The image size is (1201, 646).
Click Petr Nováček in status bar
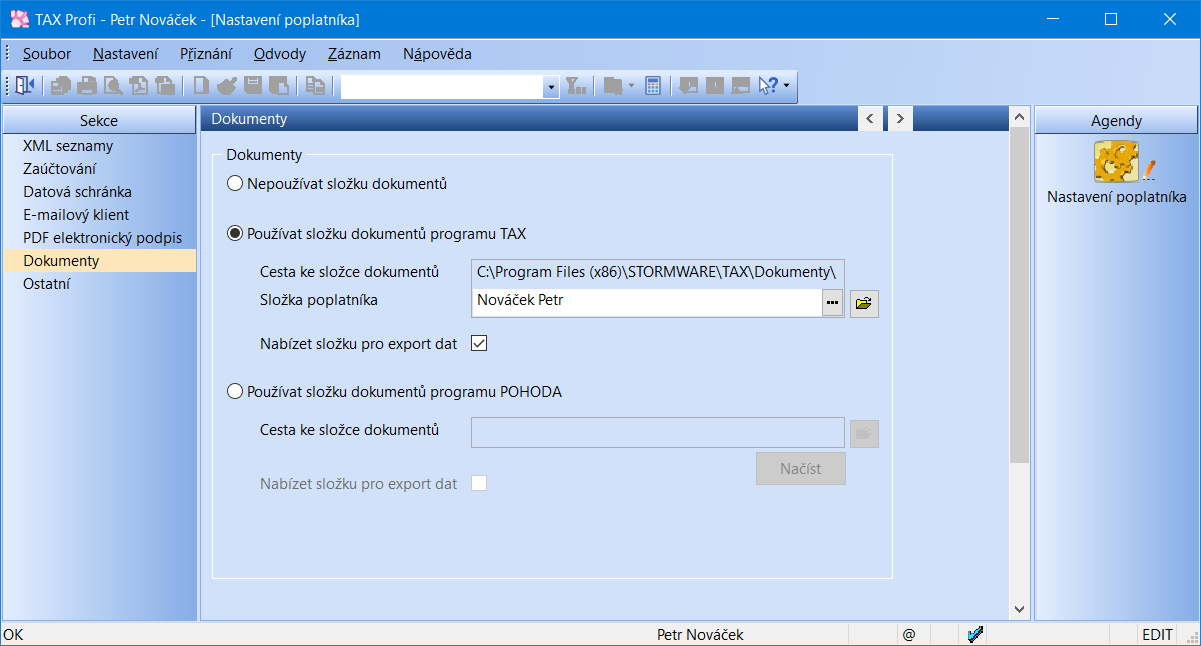coord(700,635)
